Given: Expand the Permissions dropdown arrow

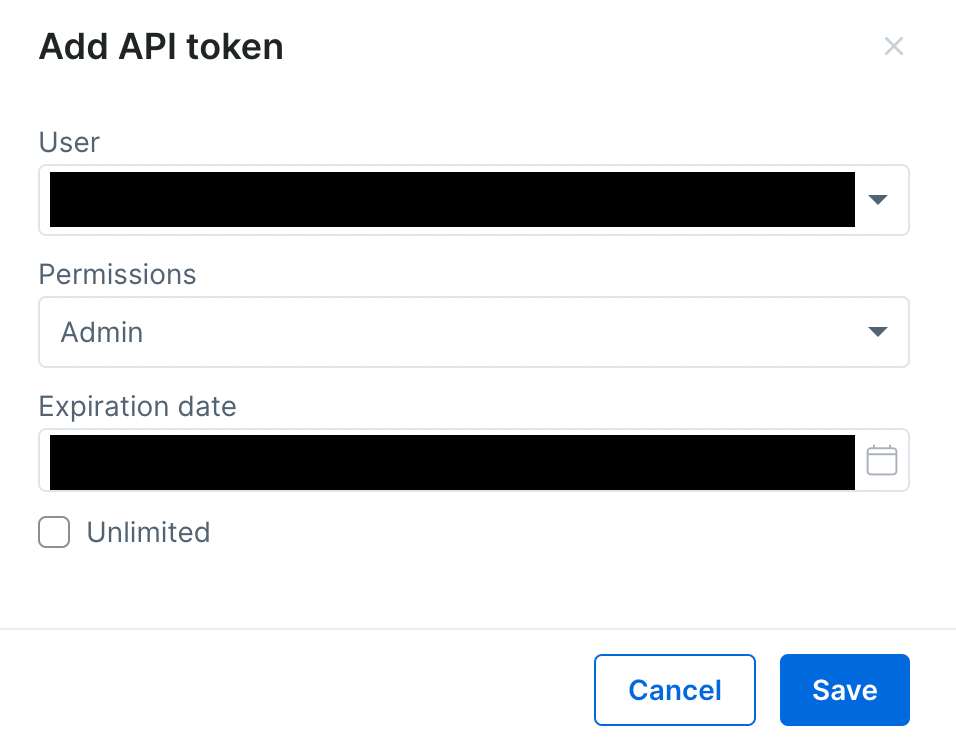Looking at the screenshot, I should click(x=877, y=332).
